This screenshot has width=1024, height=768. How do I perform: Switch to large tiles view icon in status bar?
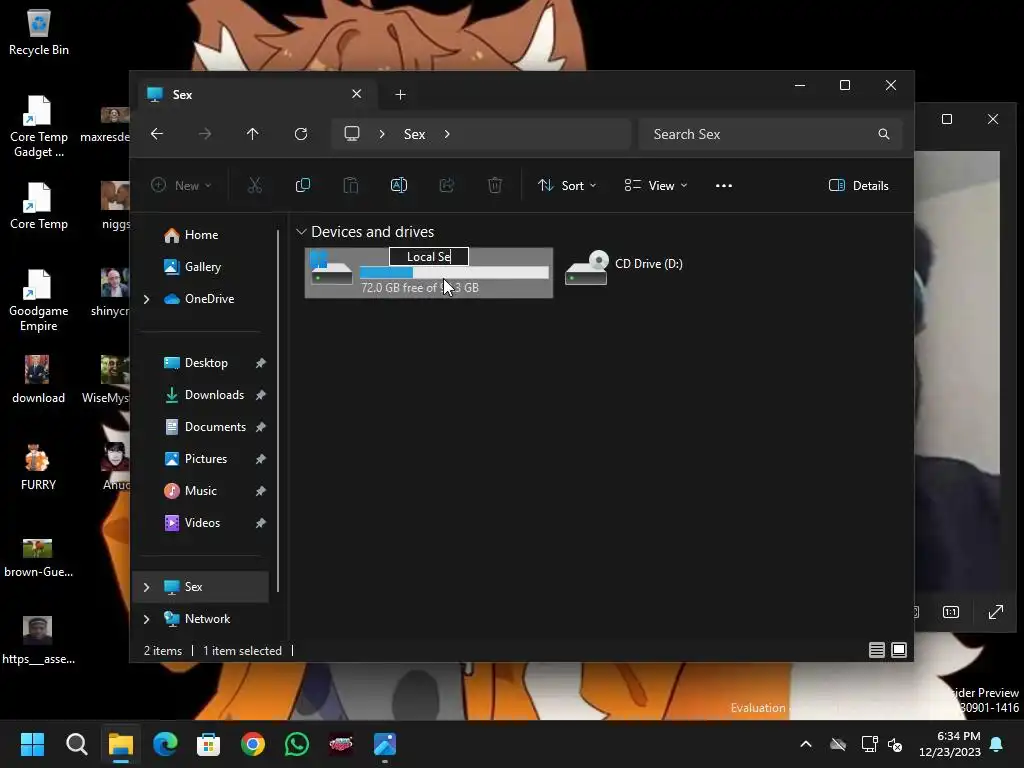click(x=899, y=650)
